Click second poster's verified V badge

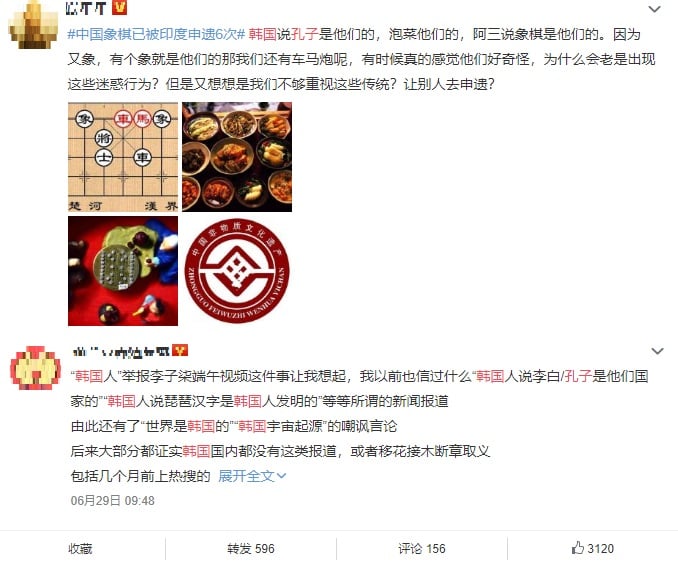point(180,350)
